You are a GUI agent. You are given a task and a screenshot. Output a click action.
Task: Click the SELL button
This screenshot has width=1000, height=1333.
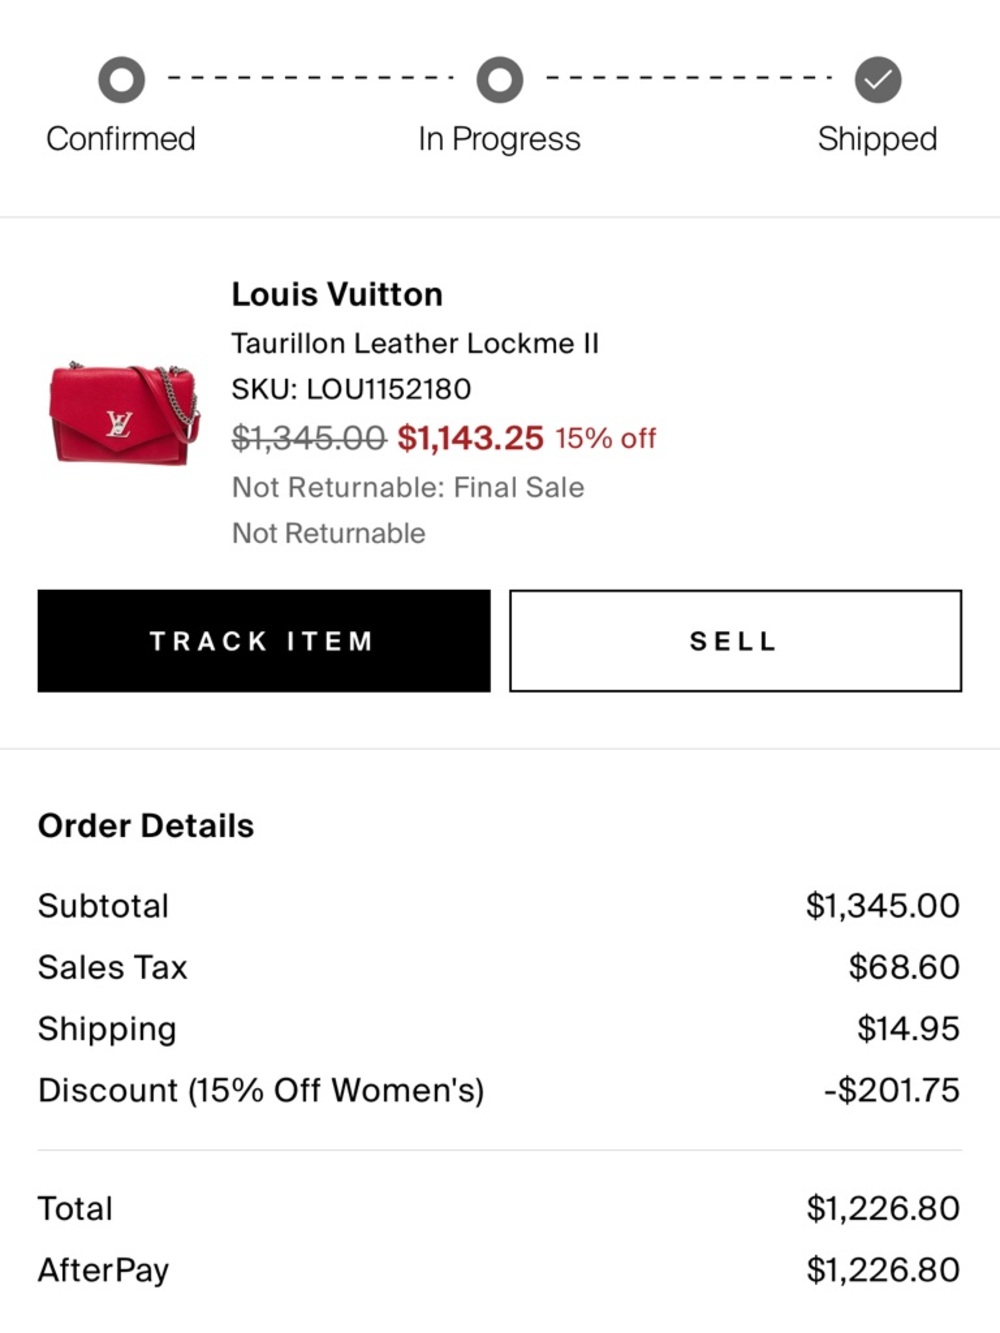(x=733, y=641)
